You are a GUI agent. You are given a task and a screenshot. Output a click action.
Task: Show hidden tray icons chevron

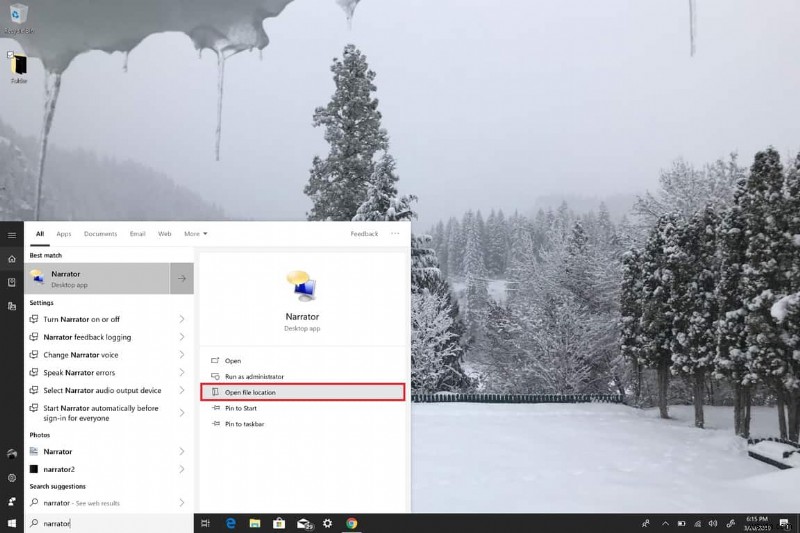point(665,523)
